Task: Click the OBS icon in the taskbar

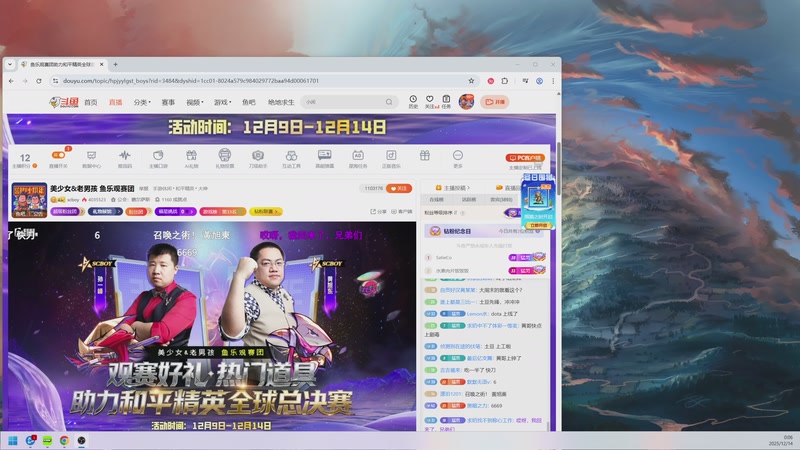Action: coord(81,440)
